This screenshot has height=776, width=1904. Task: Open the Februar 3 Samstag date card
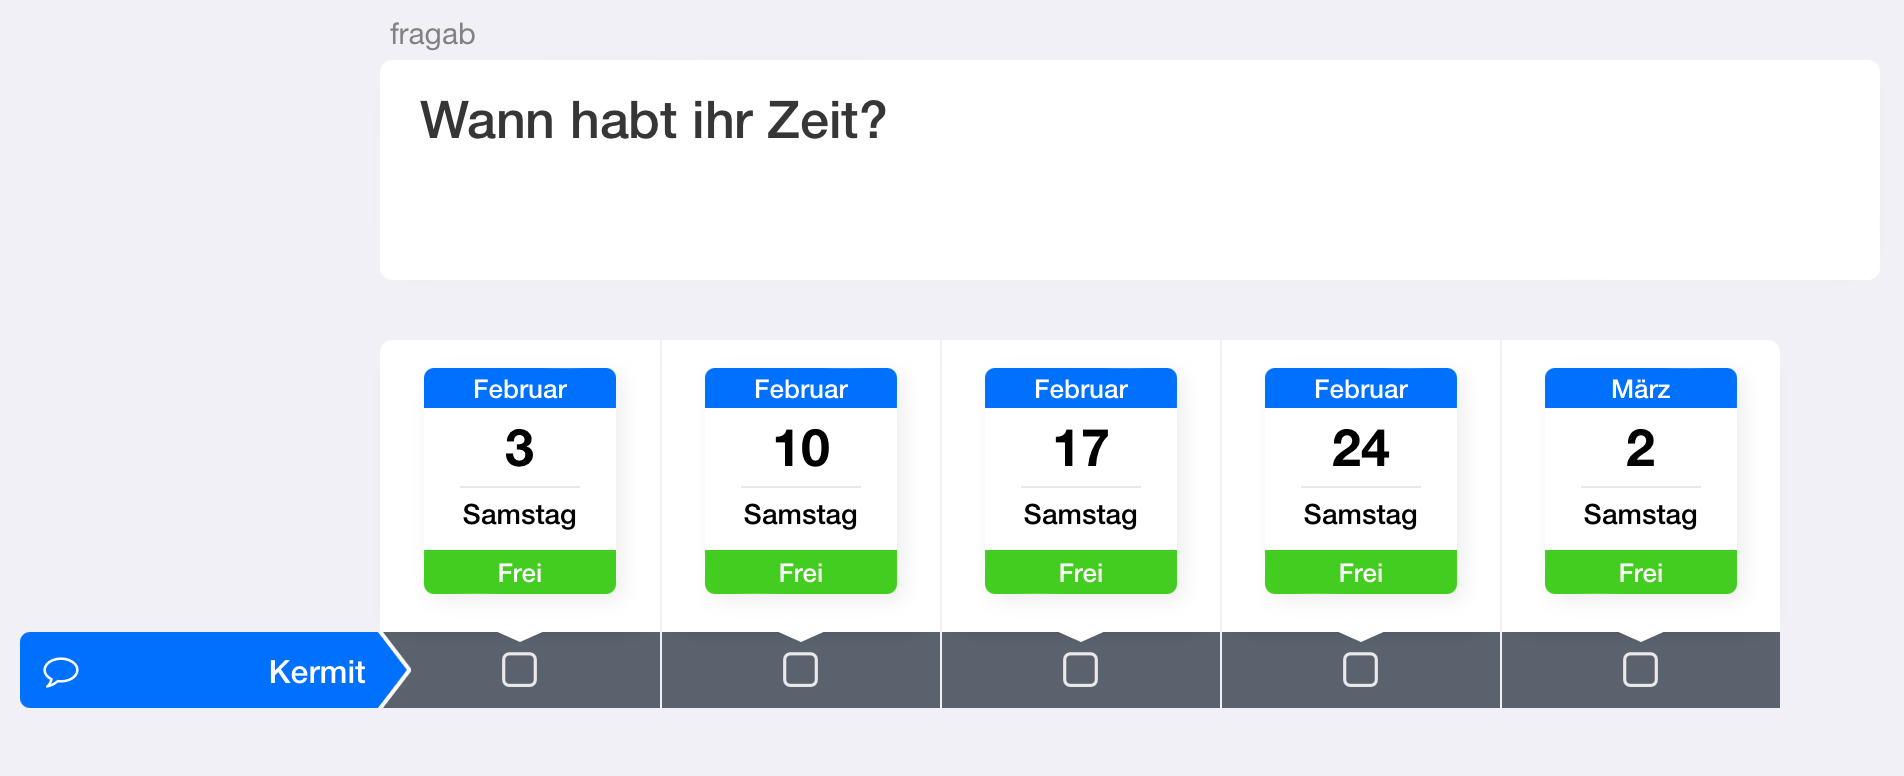coord(519,470)
